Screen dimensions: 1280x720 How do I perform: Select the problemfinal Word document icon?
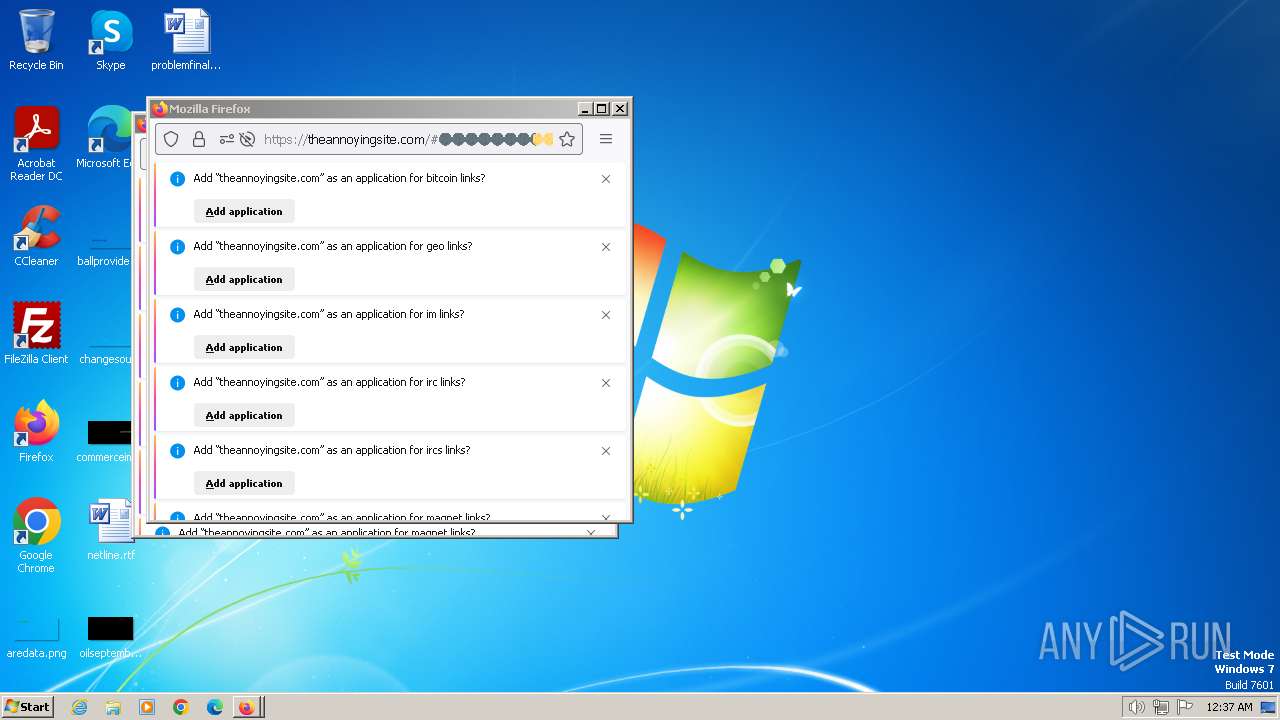tap(186, 40)
